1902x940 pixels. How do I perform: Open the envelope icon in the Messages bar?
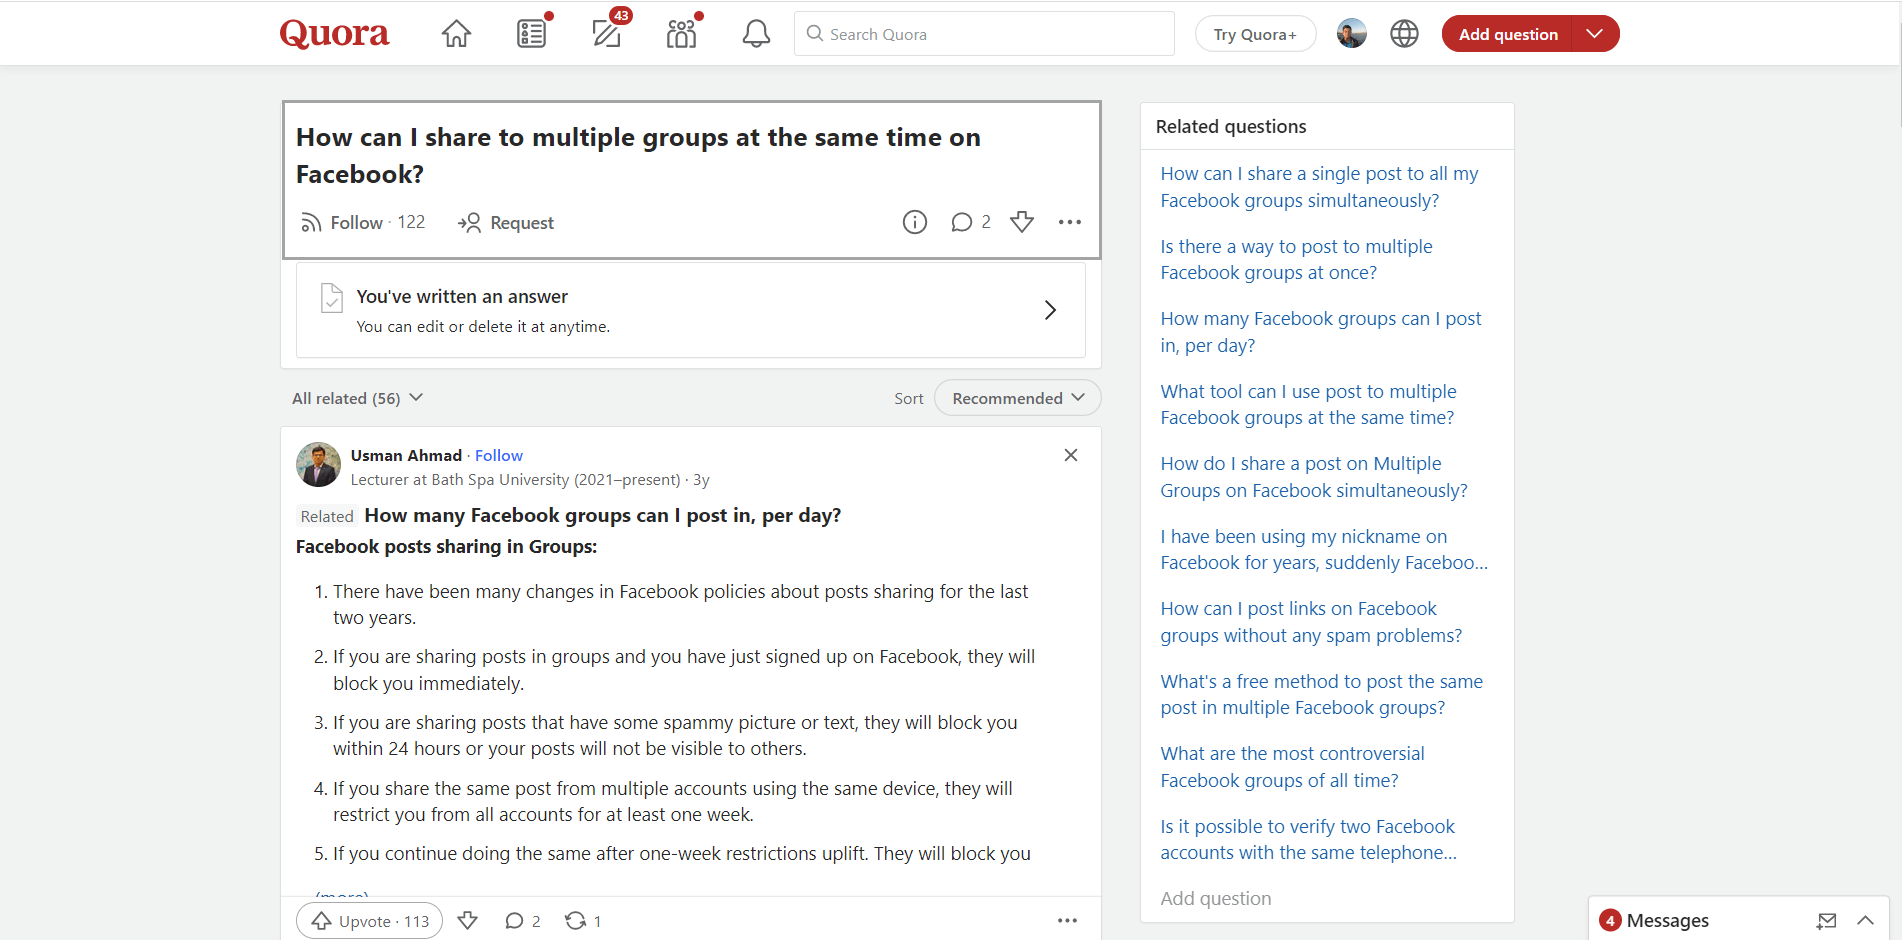[1828, 920]
